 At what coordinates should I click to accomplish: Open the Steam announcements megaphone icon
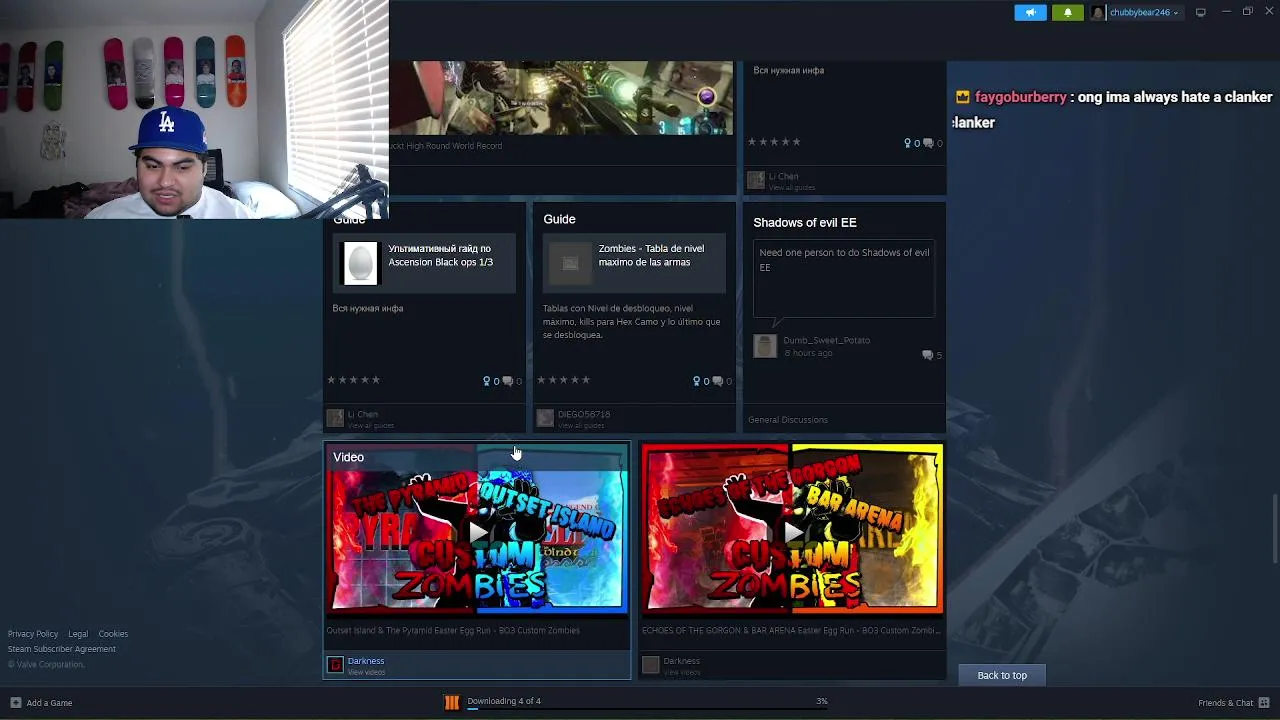(1030, 12)
